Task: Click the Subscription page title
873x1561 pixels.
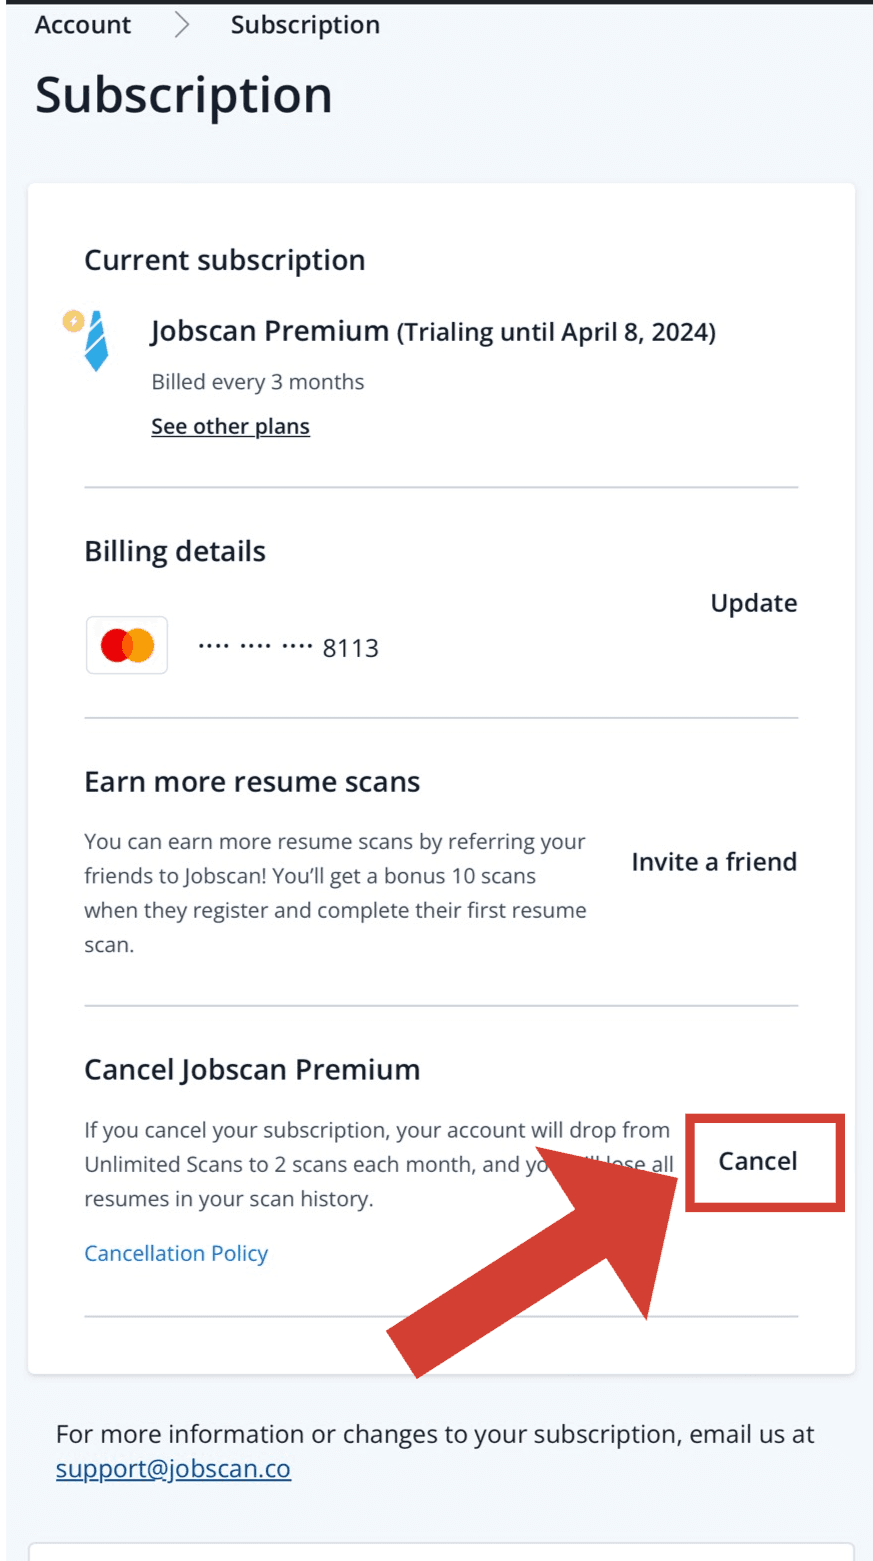Action: click(184, 96)
